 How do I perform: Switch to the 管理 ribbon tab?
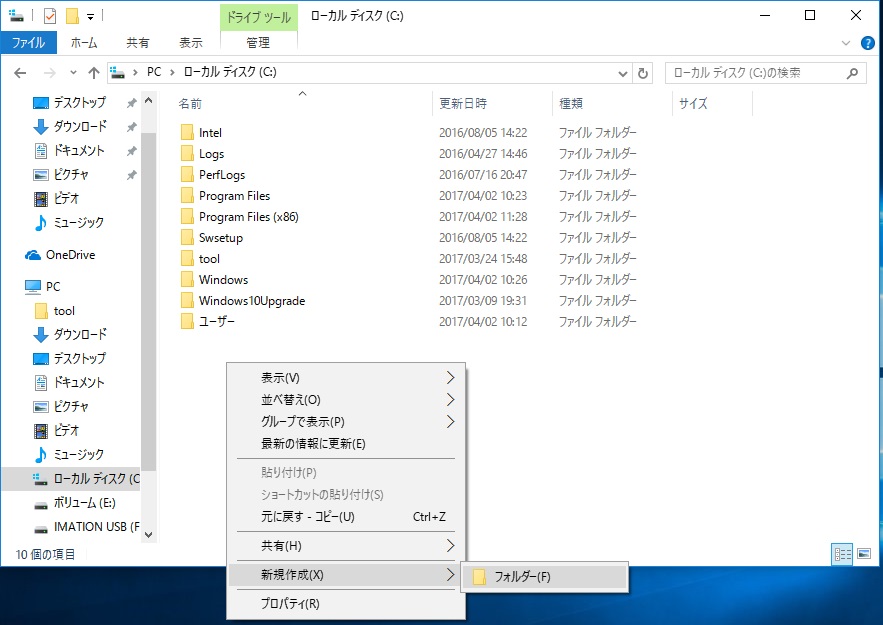click(258, 43)
